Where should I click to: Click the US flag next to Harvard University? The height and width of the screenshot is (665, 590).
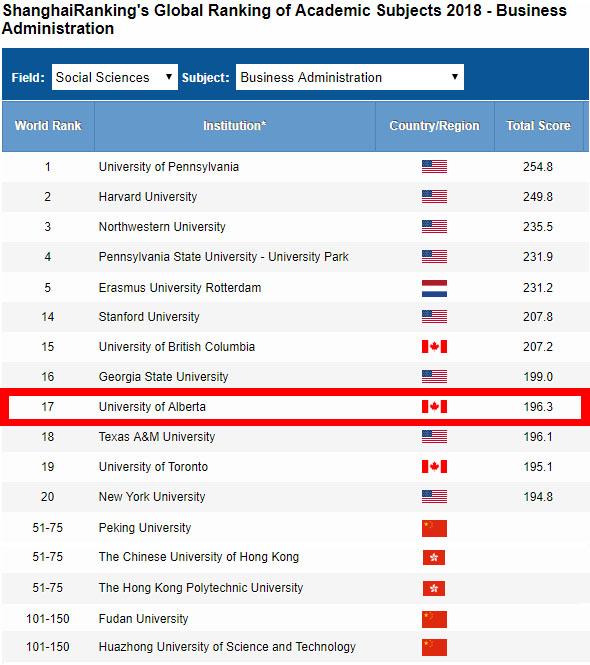(434, 197)
